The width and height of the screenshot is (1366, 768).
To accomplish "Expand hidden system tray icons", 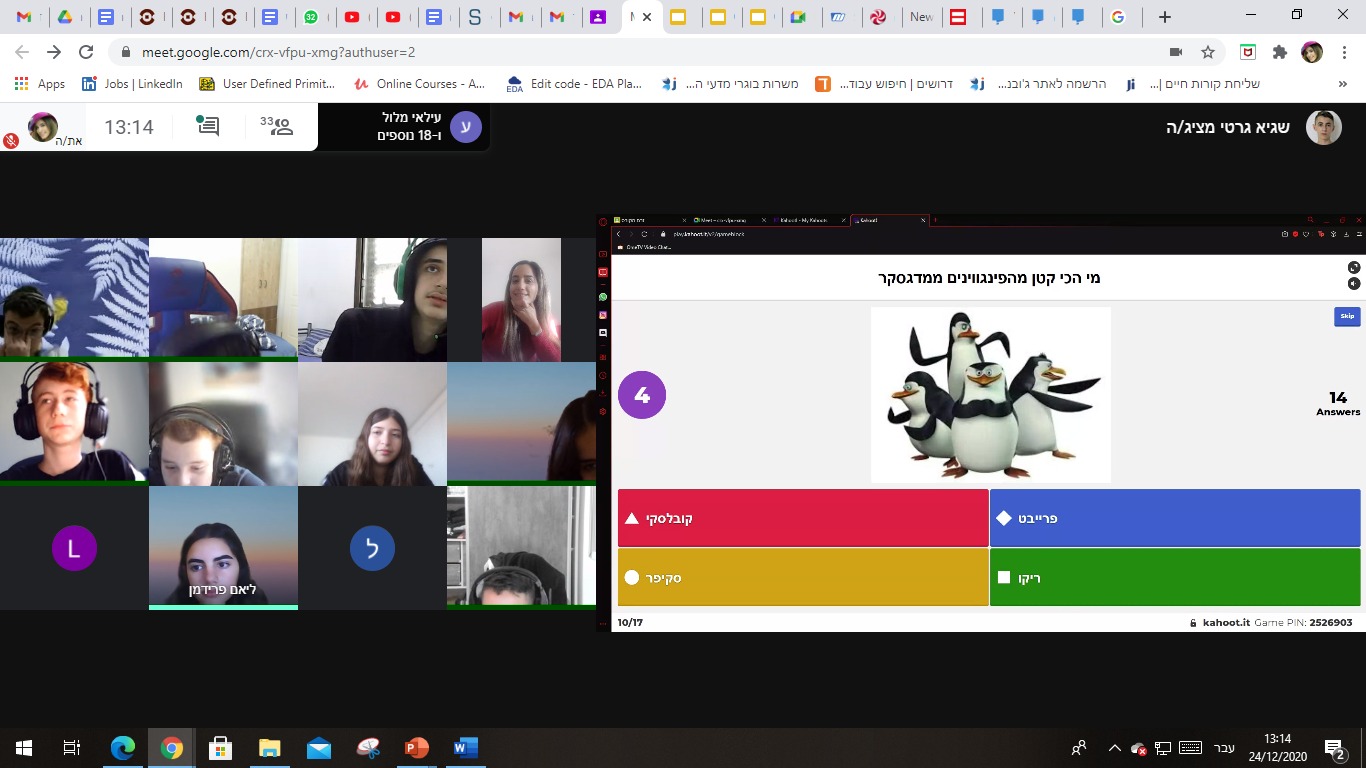I will point(1114,747).
